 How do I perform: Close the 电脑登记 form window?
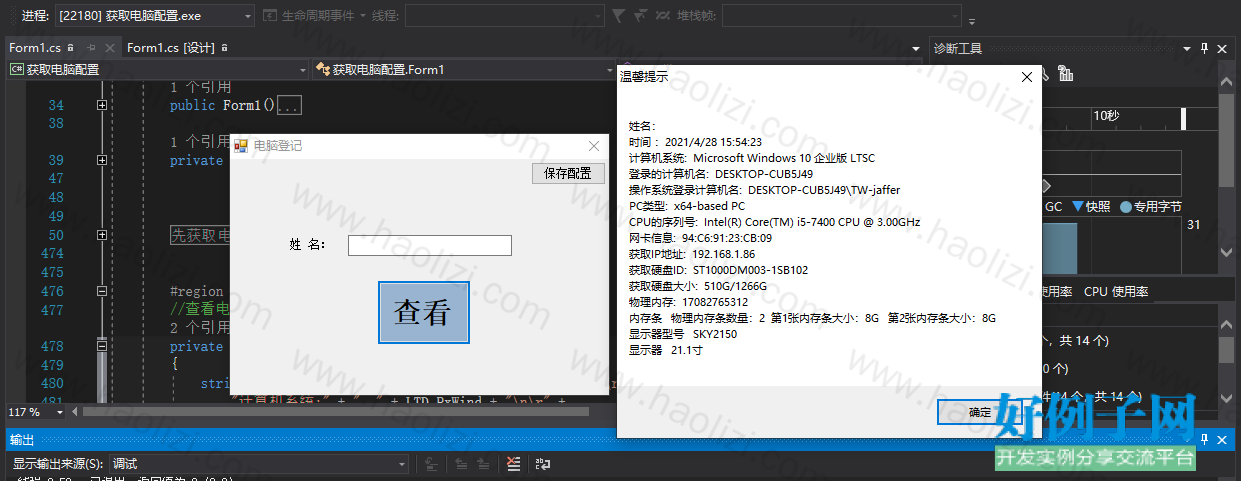[x=594, y=146]
